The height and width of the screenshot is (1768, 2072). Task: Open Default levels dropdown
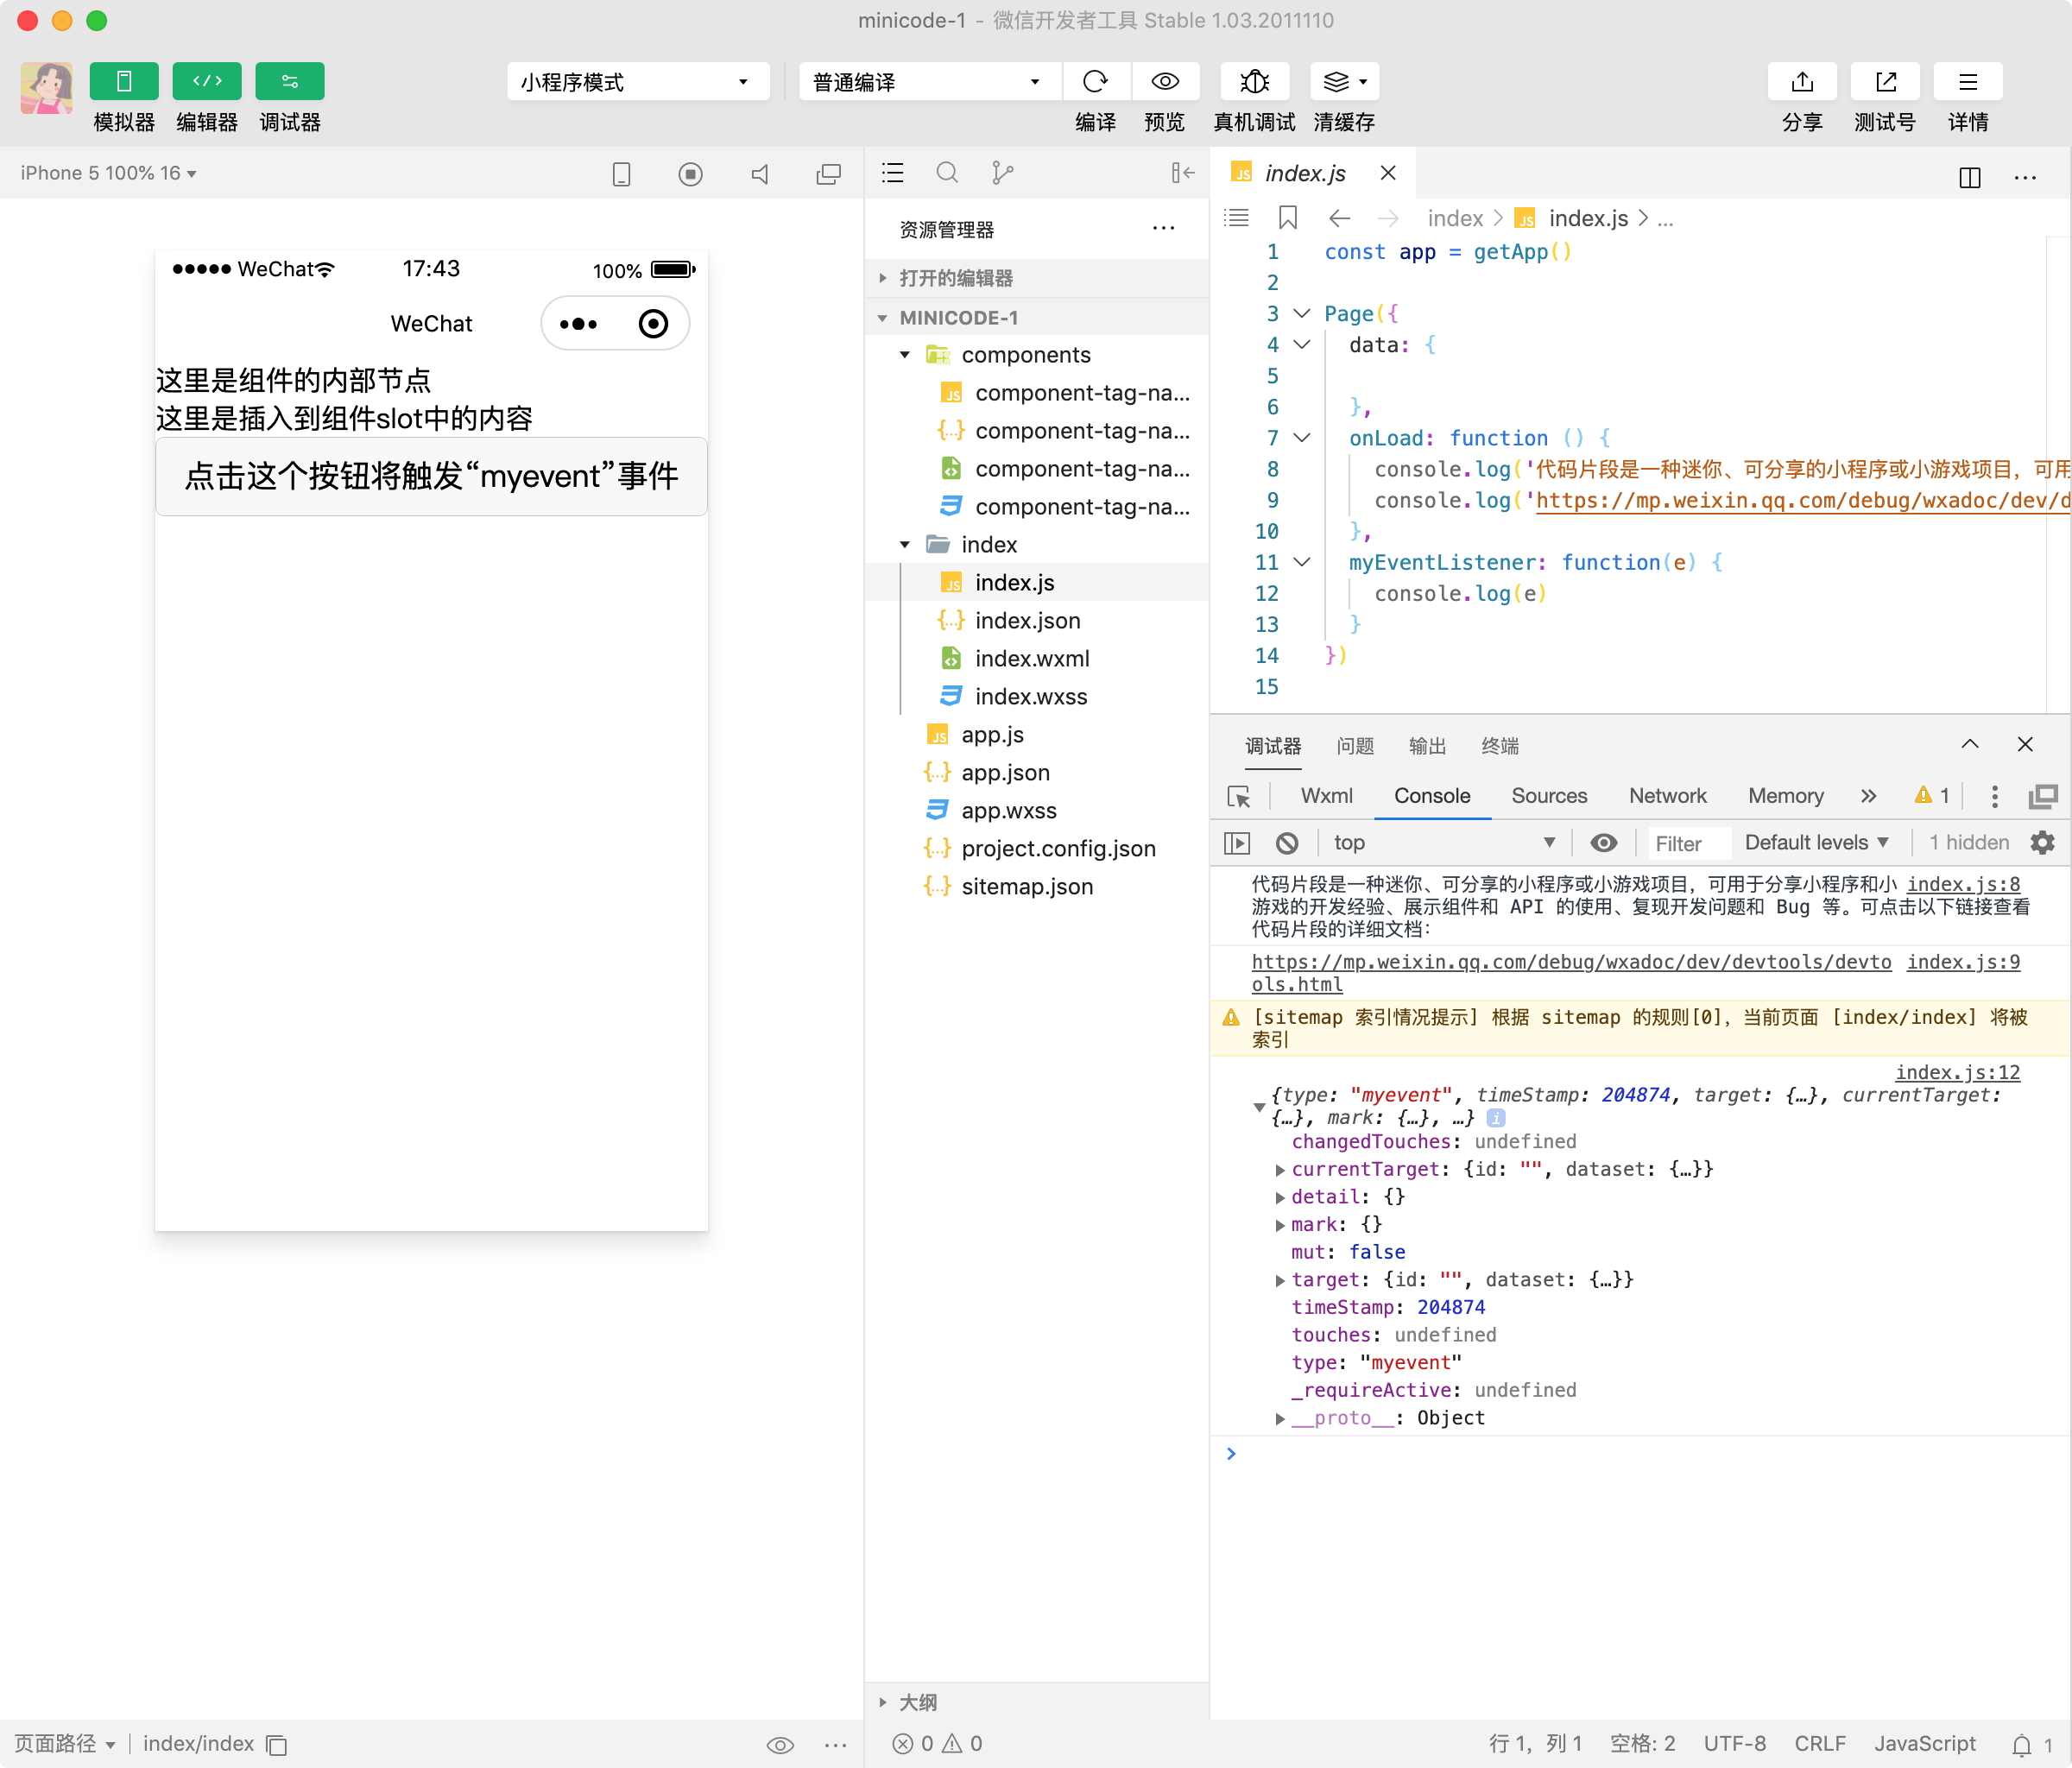(x=1815, y=843)
